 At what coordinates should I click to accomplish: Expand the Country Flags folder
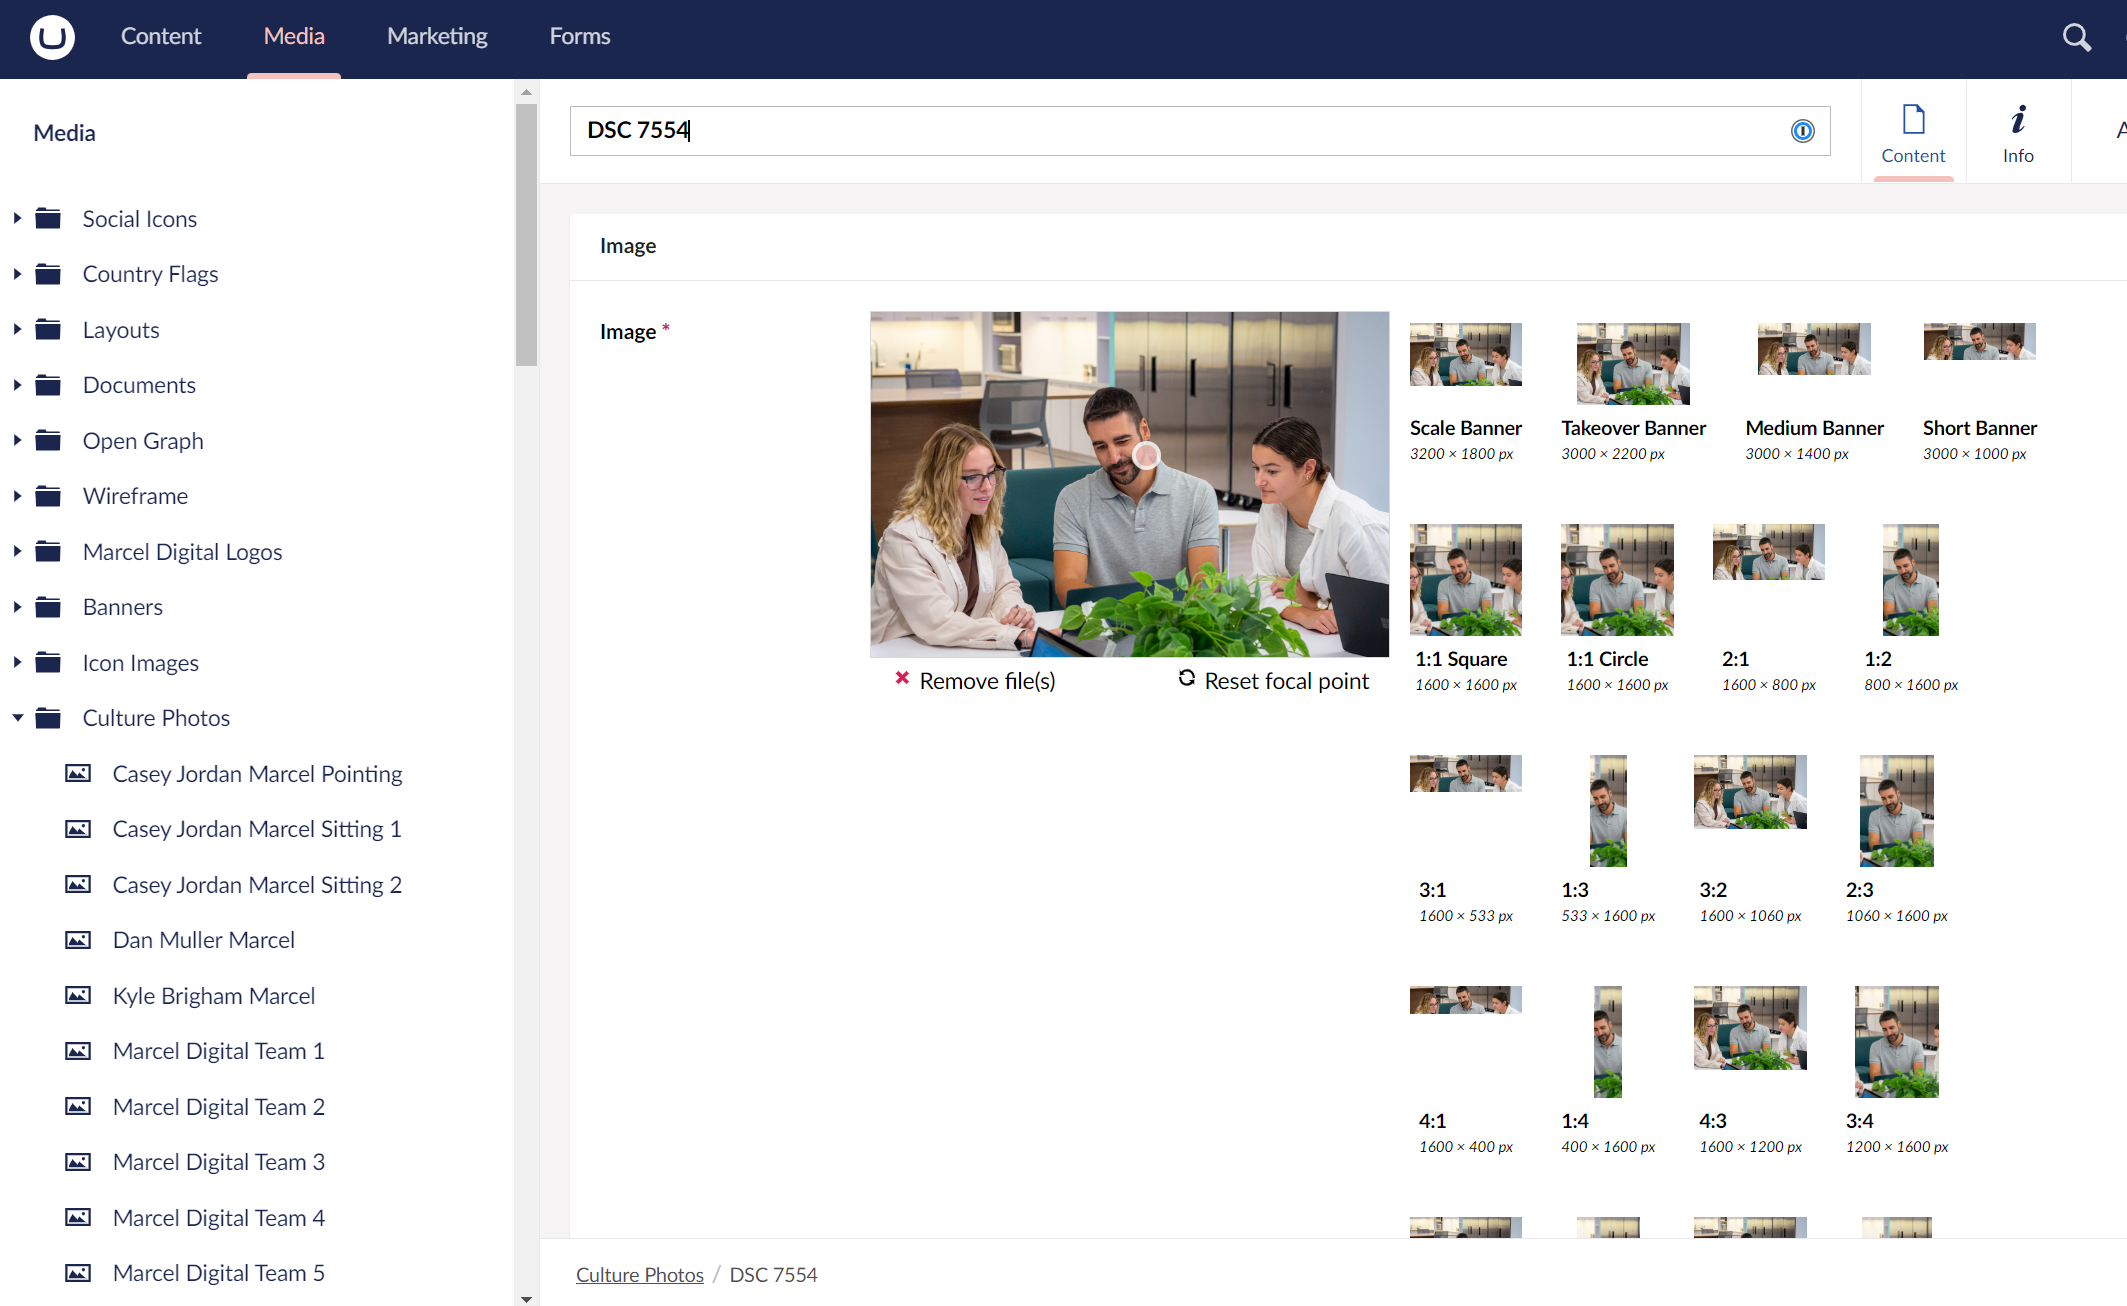click(x=17, y=274)
